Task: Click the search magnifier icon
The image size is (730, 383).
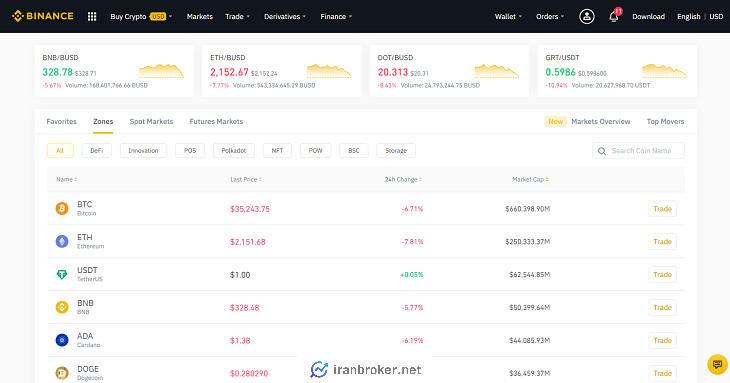Action: (602, 151)
